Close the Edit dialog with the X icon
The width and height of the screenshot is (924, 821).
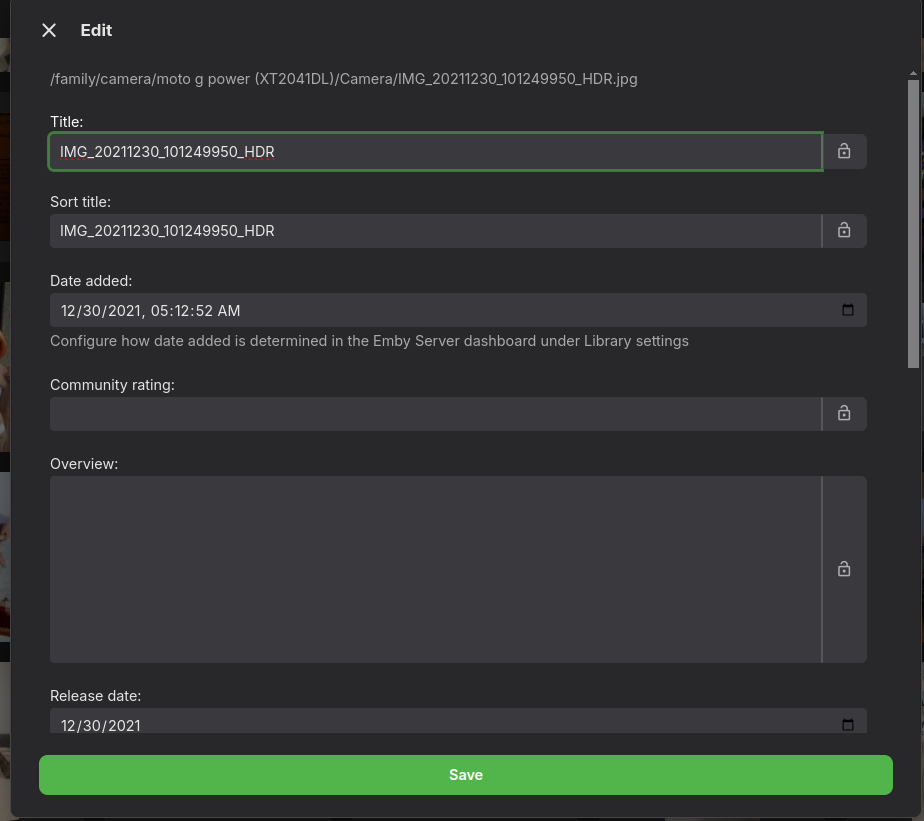click(x=49, y=31)
